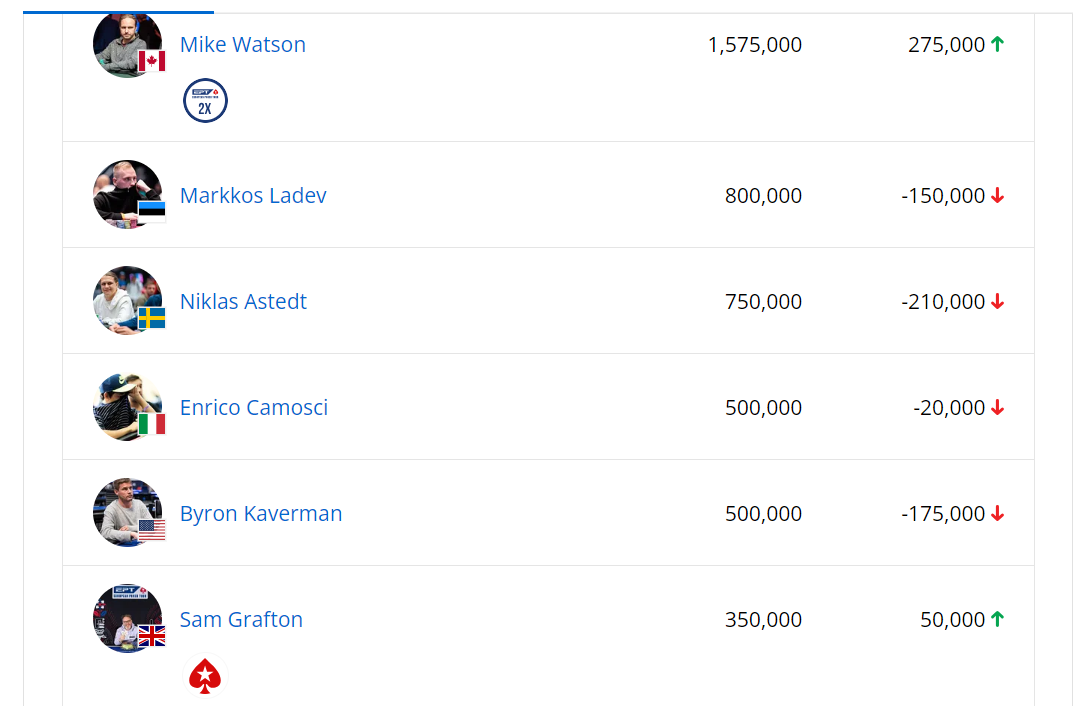1078x706 pixels.
Task: Open Enrico Camosci's name link
Action: tap(254, 407)
